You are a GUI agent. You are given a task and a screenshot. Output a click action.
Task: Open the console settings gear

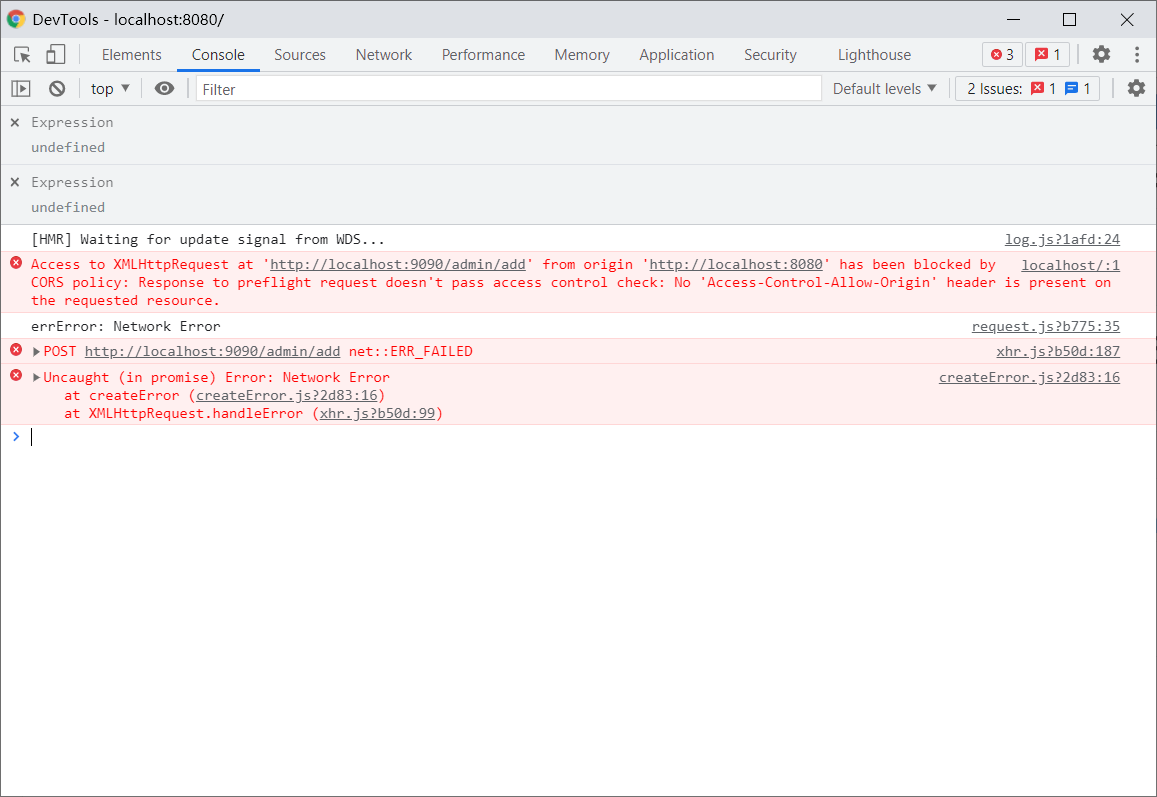1136,89
